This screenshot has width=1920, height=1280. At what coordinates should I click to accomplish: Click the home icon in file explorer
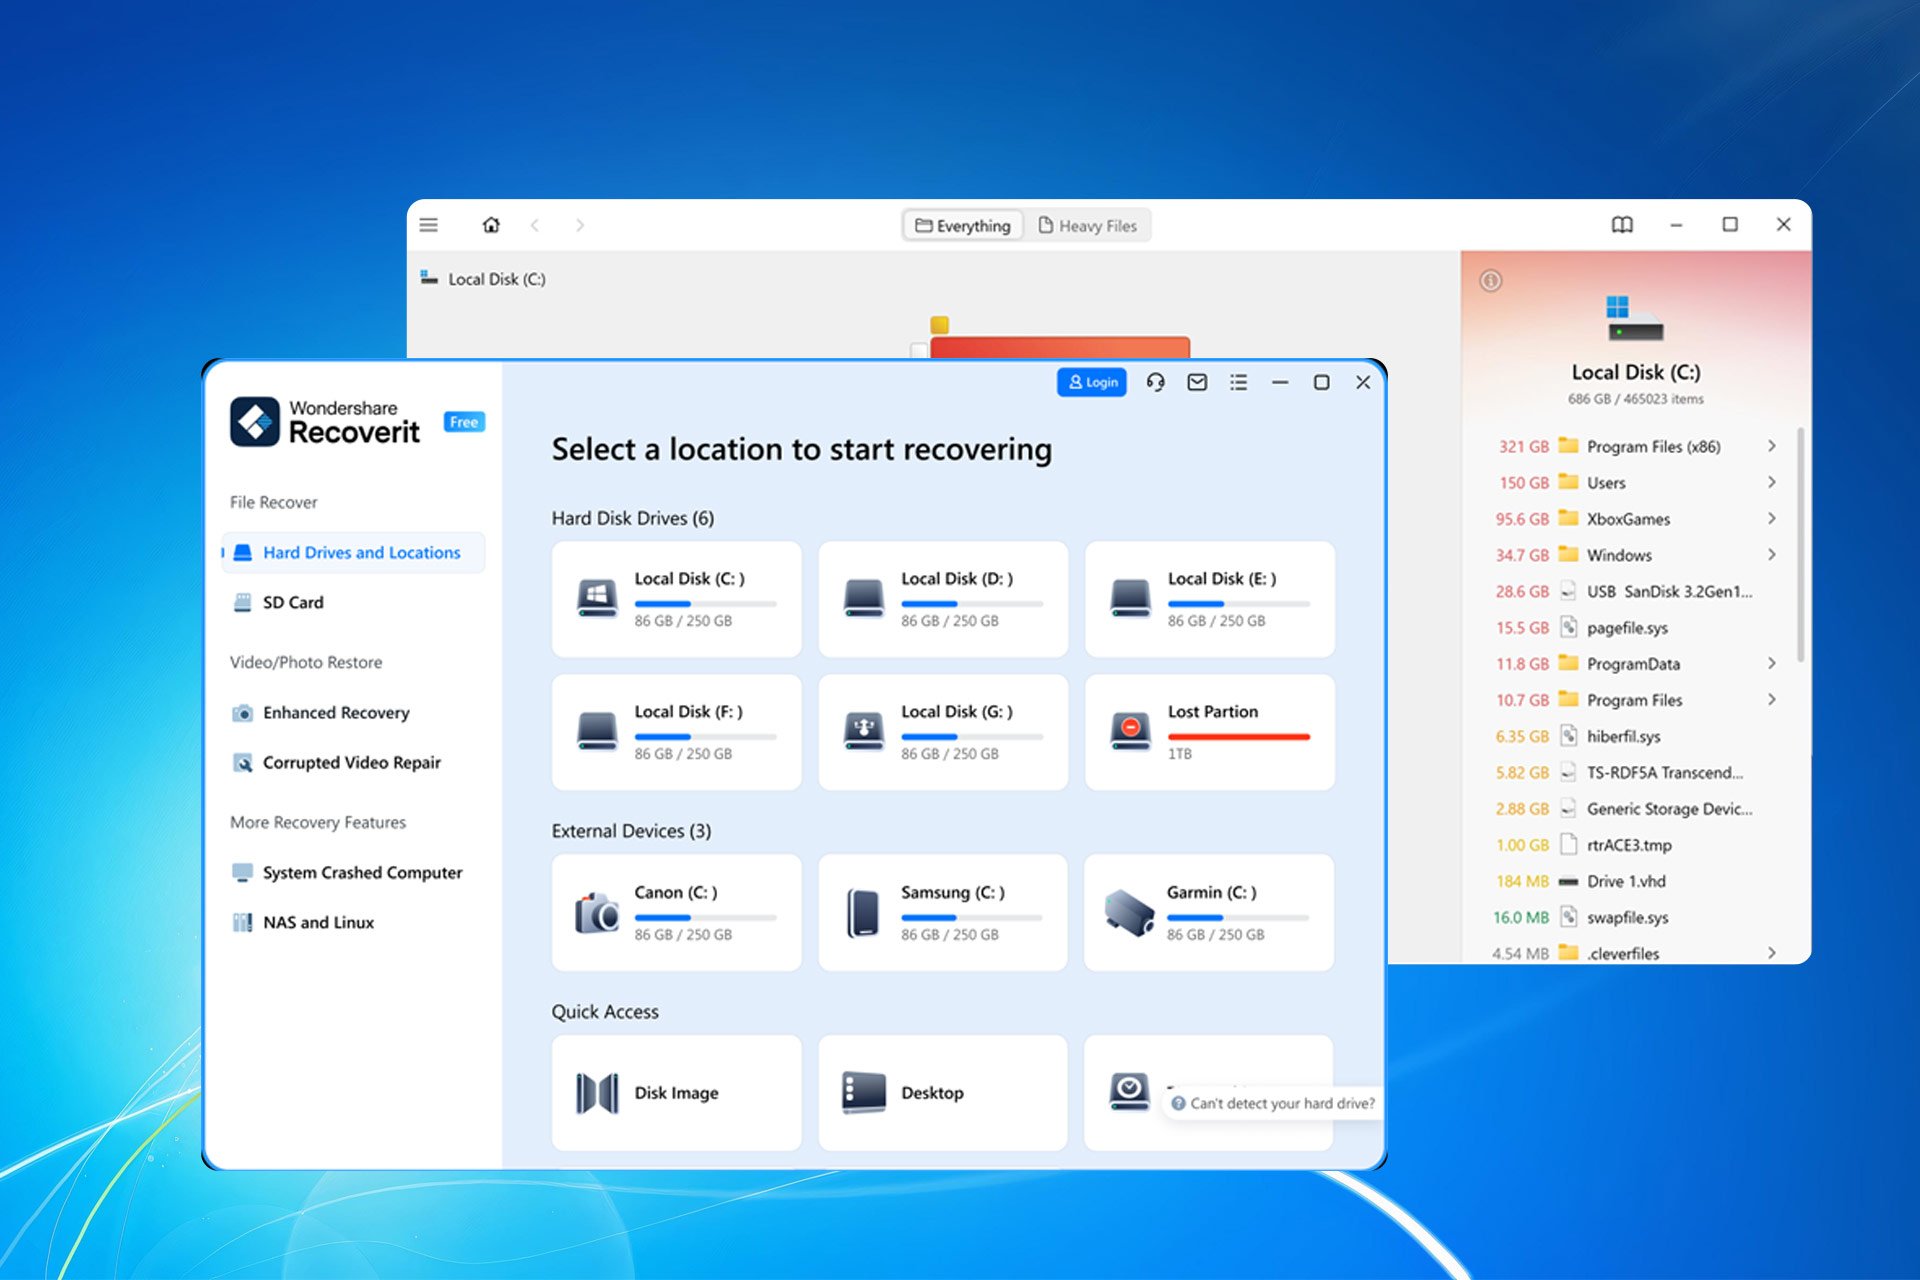[x=491, y=225]
